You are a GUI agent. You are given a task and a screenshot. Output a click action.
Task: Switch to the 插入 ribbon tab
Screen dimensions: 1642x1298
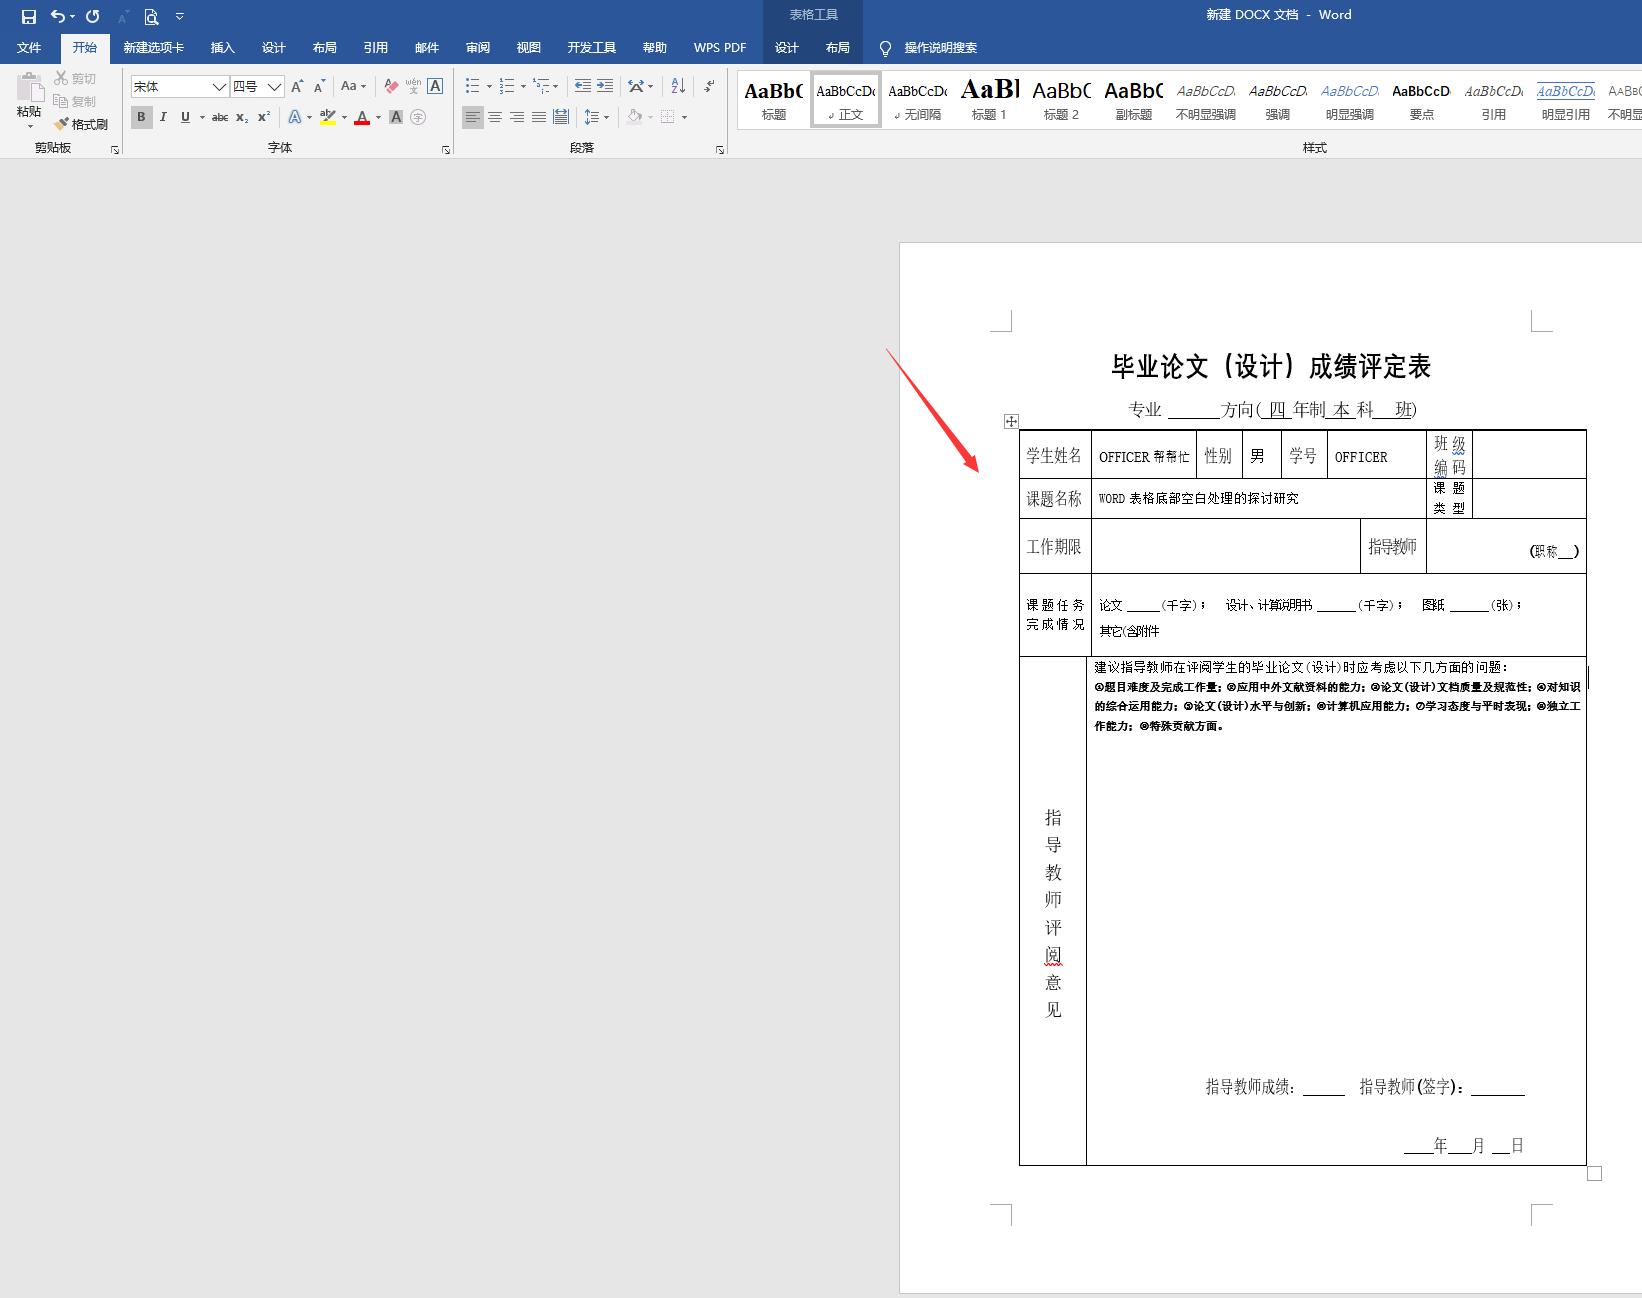coord(222,47)
